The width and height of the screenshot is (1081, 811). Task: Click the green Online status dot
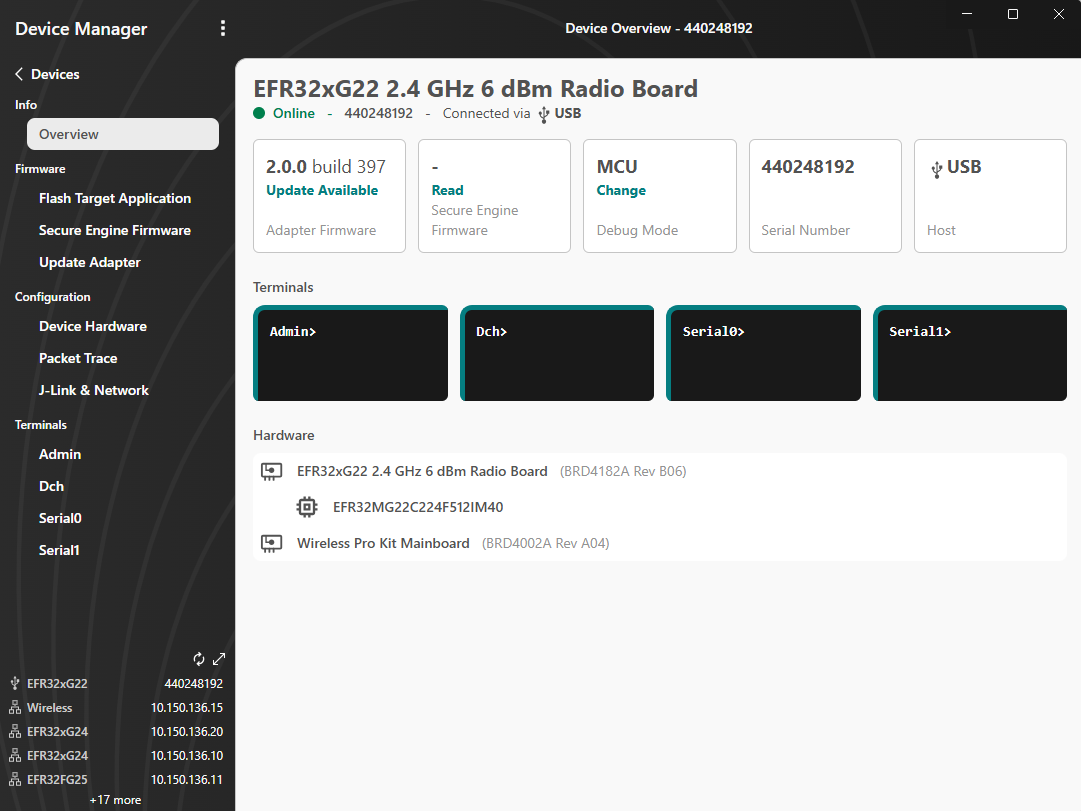tap(259, 113)
